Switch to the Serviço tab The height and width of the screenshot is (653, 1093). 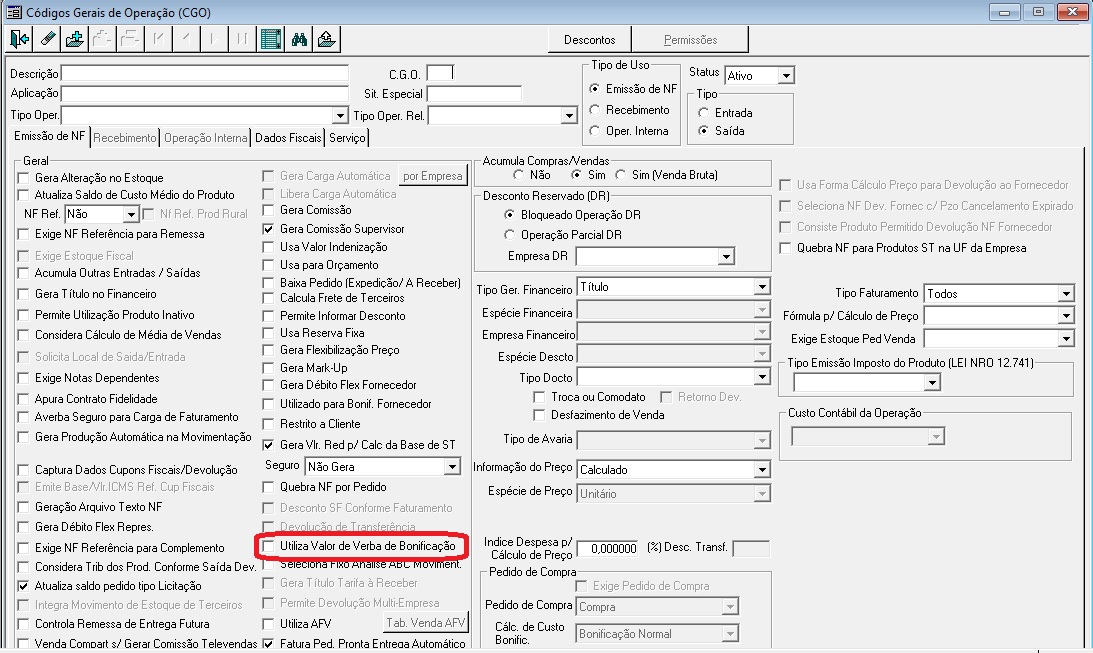pos(347,138)
